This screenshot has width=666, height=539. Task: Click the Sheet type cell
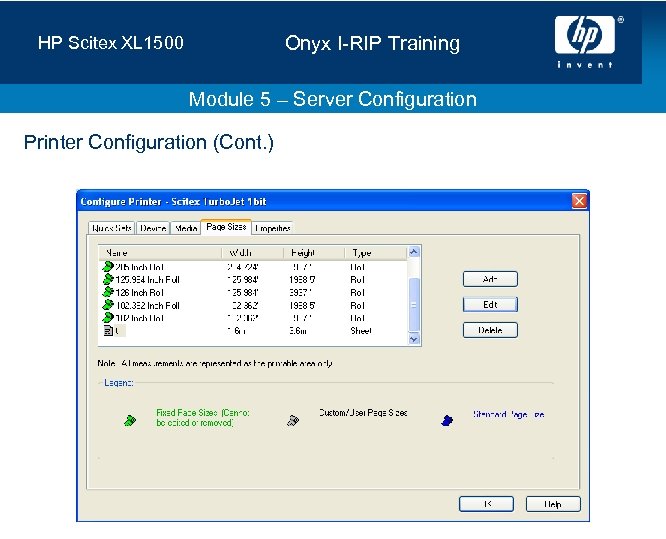(361, 331)
